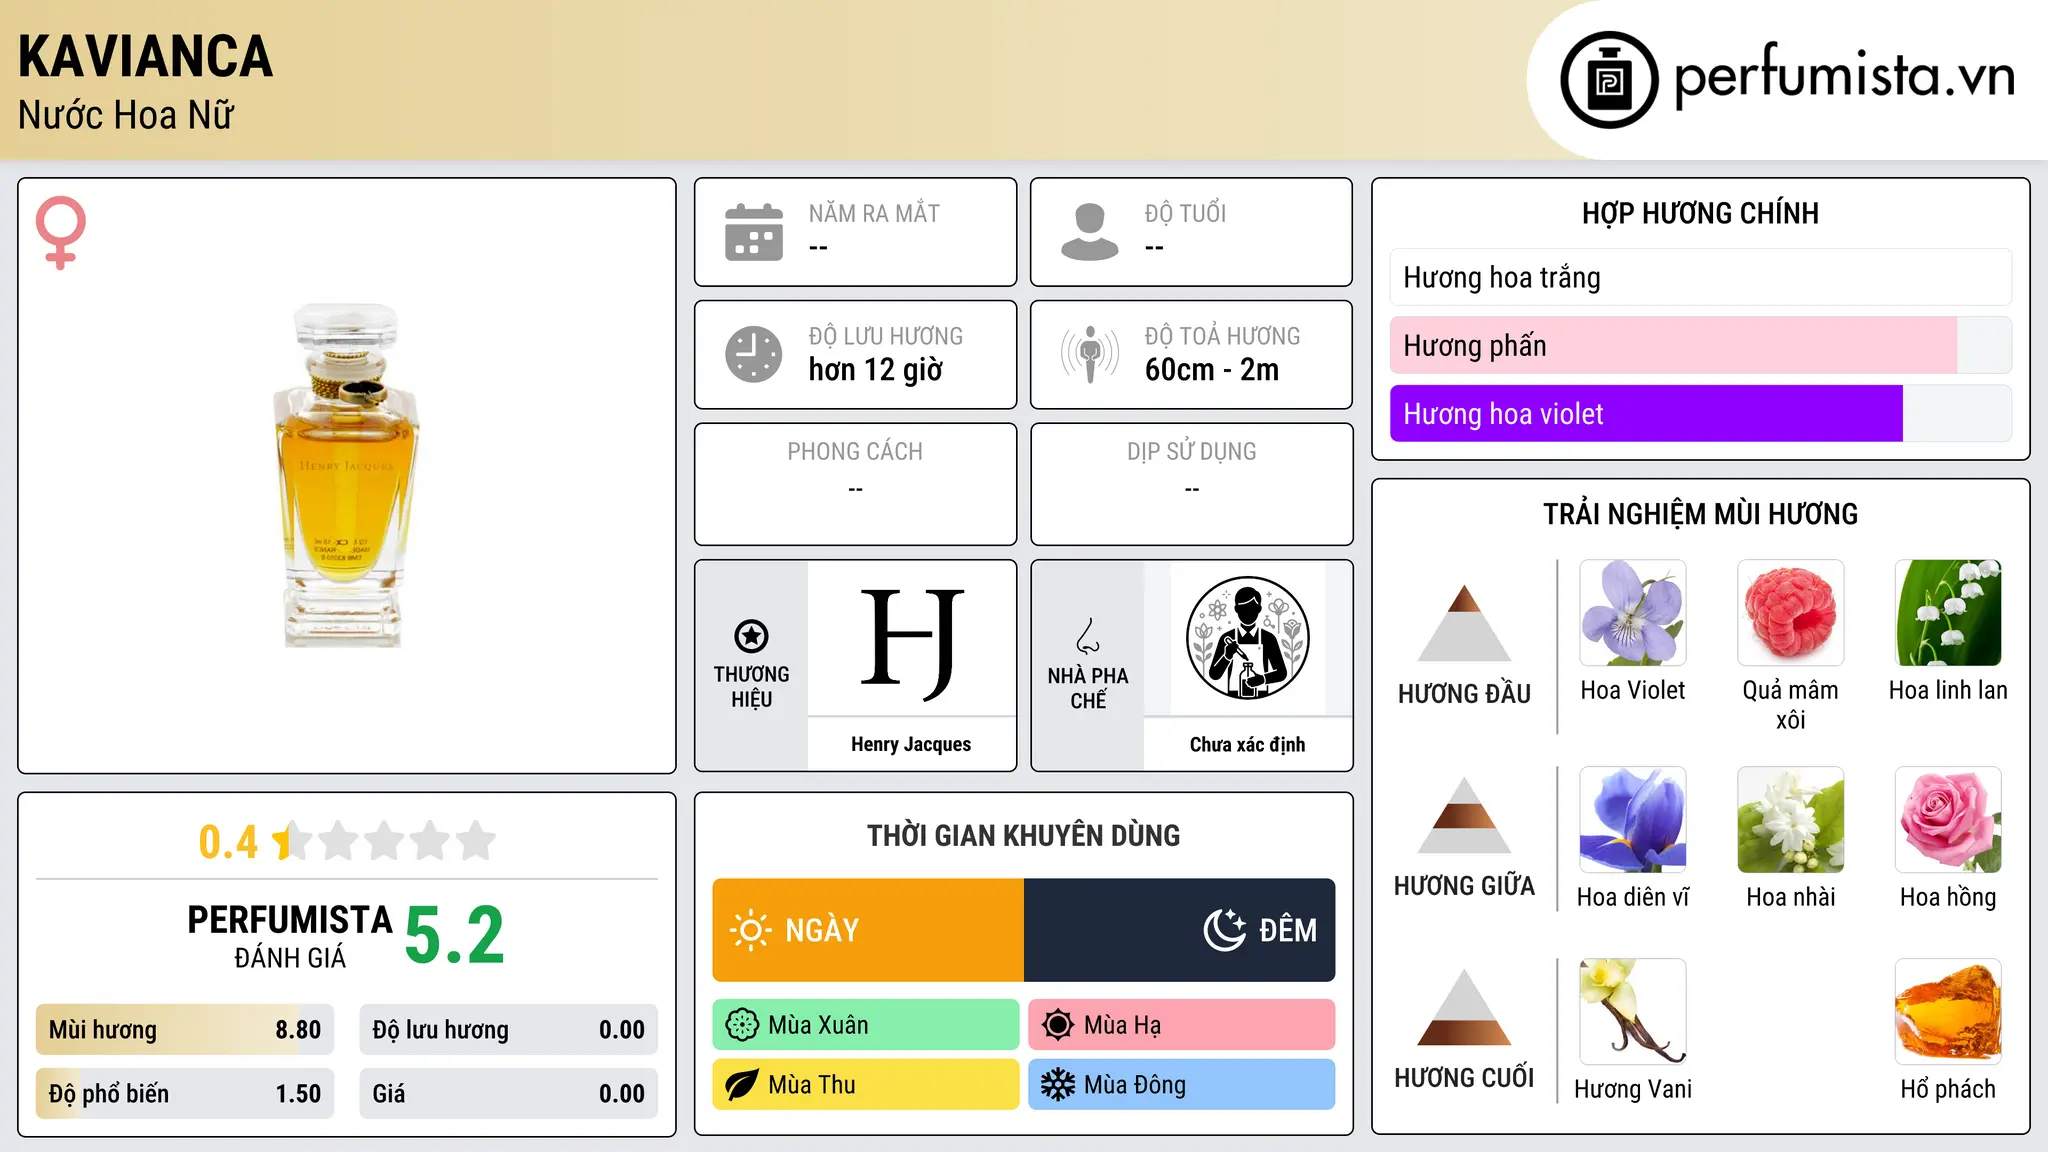Click the pink Hương phấn accord bar
The height and width of the screenshot is (1152, 2048).
pos(1701,345)
